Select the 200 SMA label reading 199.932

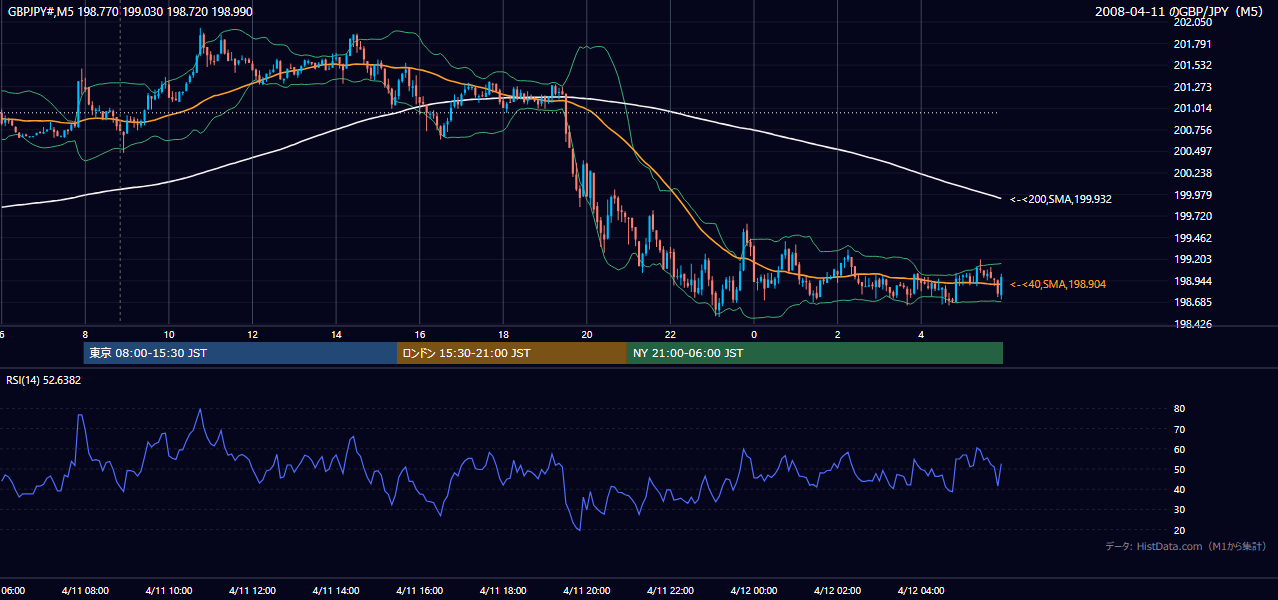[x=1061, y=199]
